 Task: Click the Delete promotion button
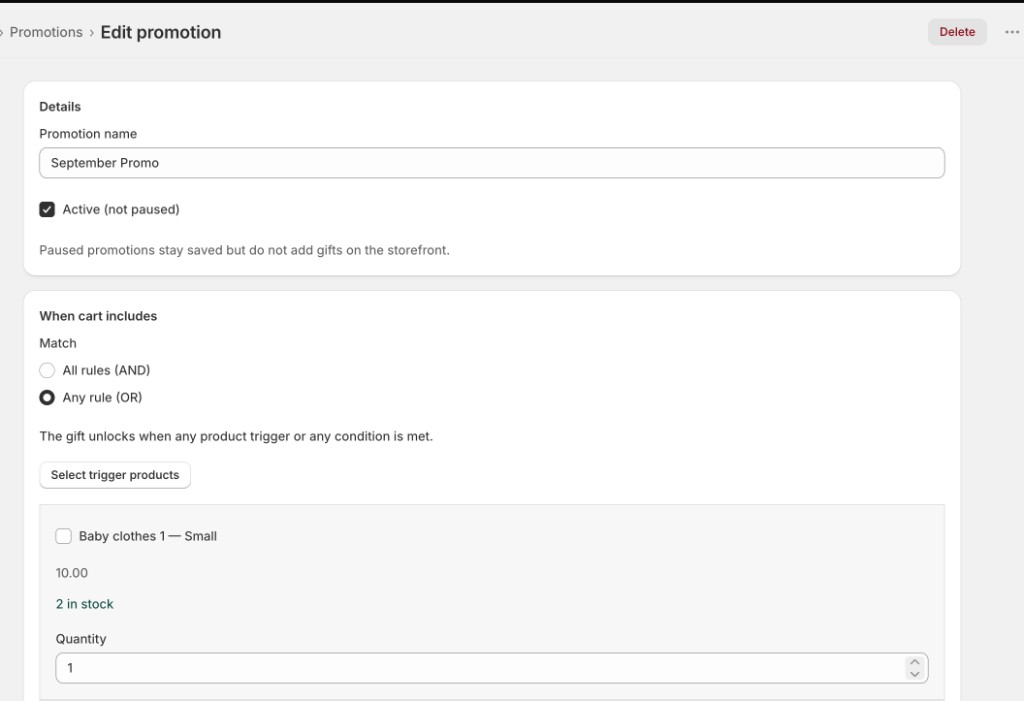coord(957,32)
